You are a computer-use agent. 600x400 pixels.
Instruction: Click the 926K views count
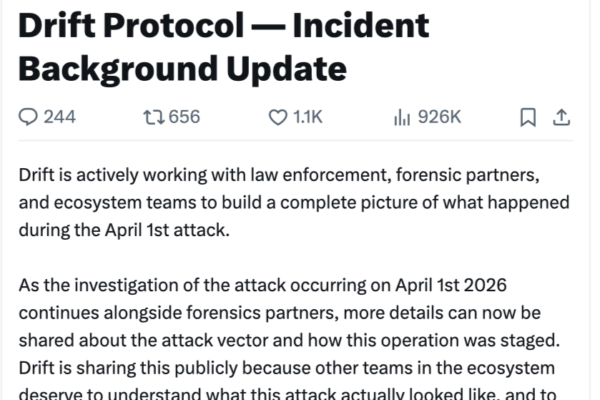pyautogui.click(x=439, y=117)
